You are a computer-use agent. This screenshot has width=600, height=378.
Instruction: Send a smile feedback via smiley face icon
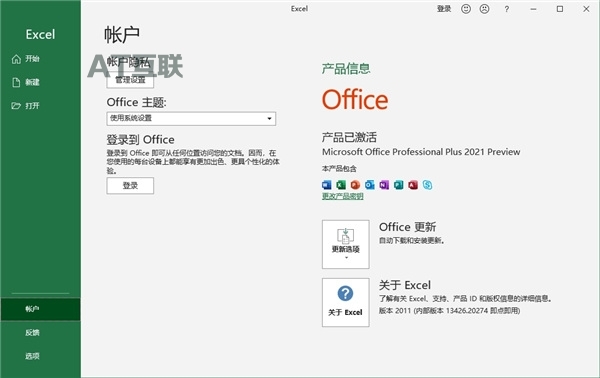point(466,9)
